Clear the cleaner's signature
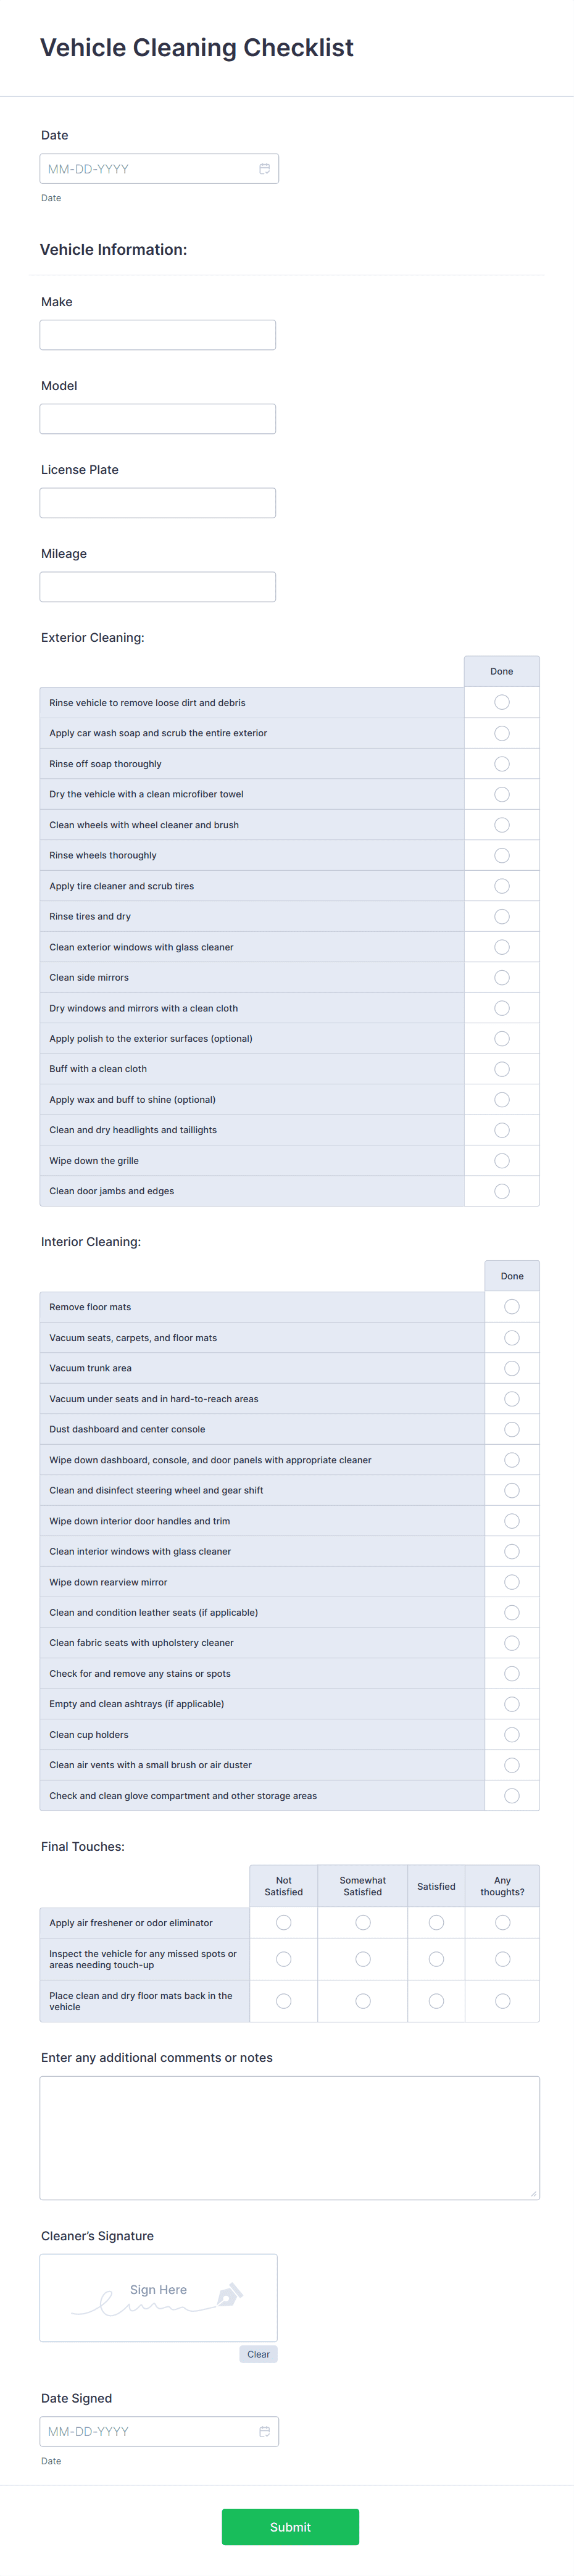Viewport: 574px width, 2576px height. (x=258, y=2353)
